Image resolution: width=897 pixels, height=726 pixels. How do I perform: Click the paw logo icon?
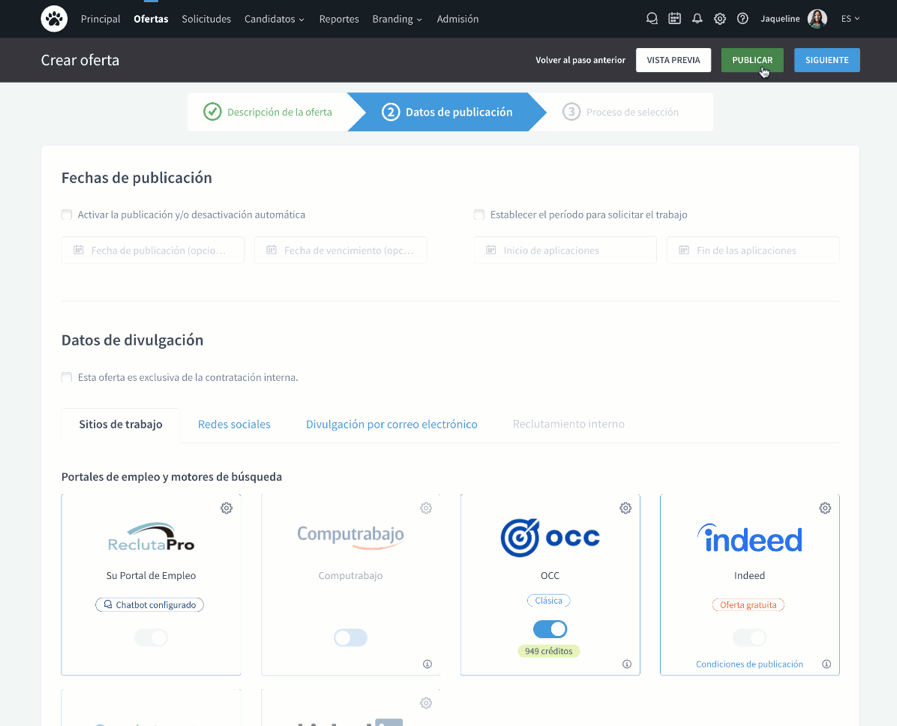54,18
